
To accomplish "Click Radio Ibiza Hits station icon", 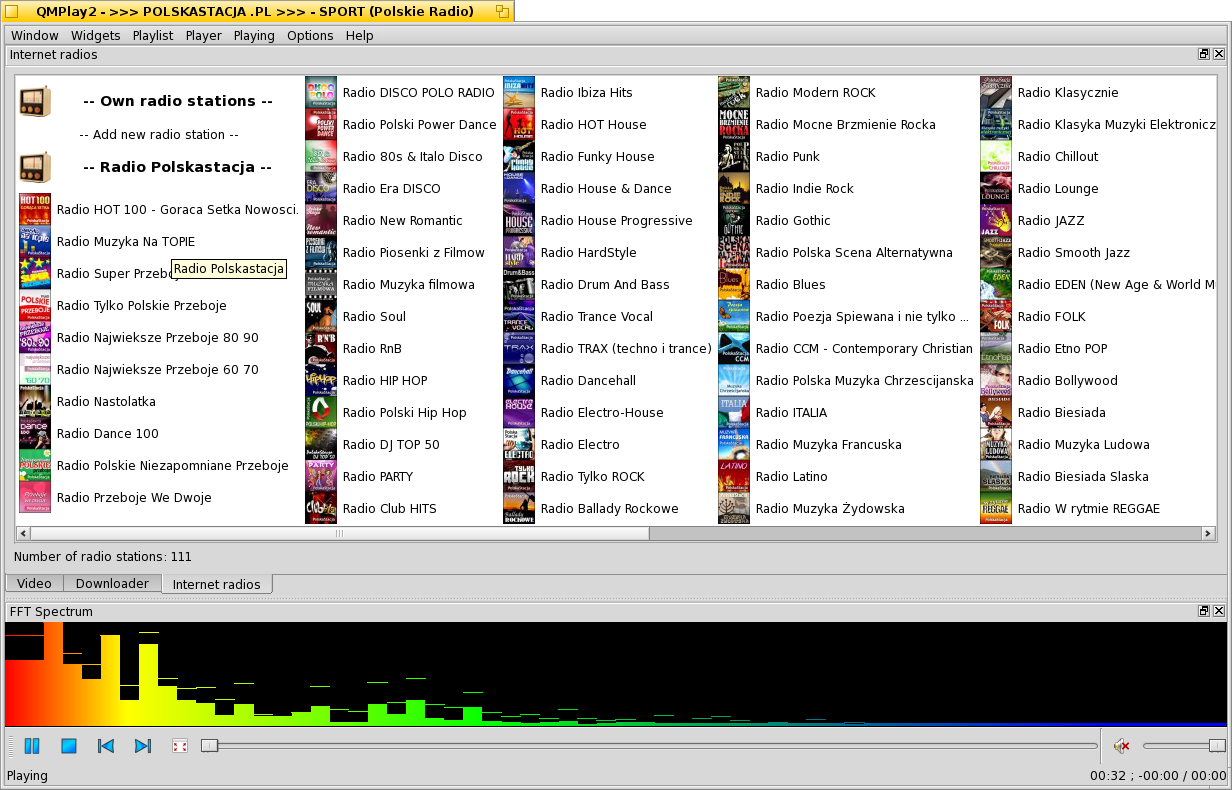I will click(519, 92).
